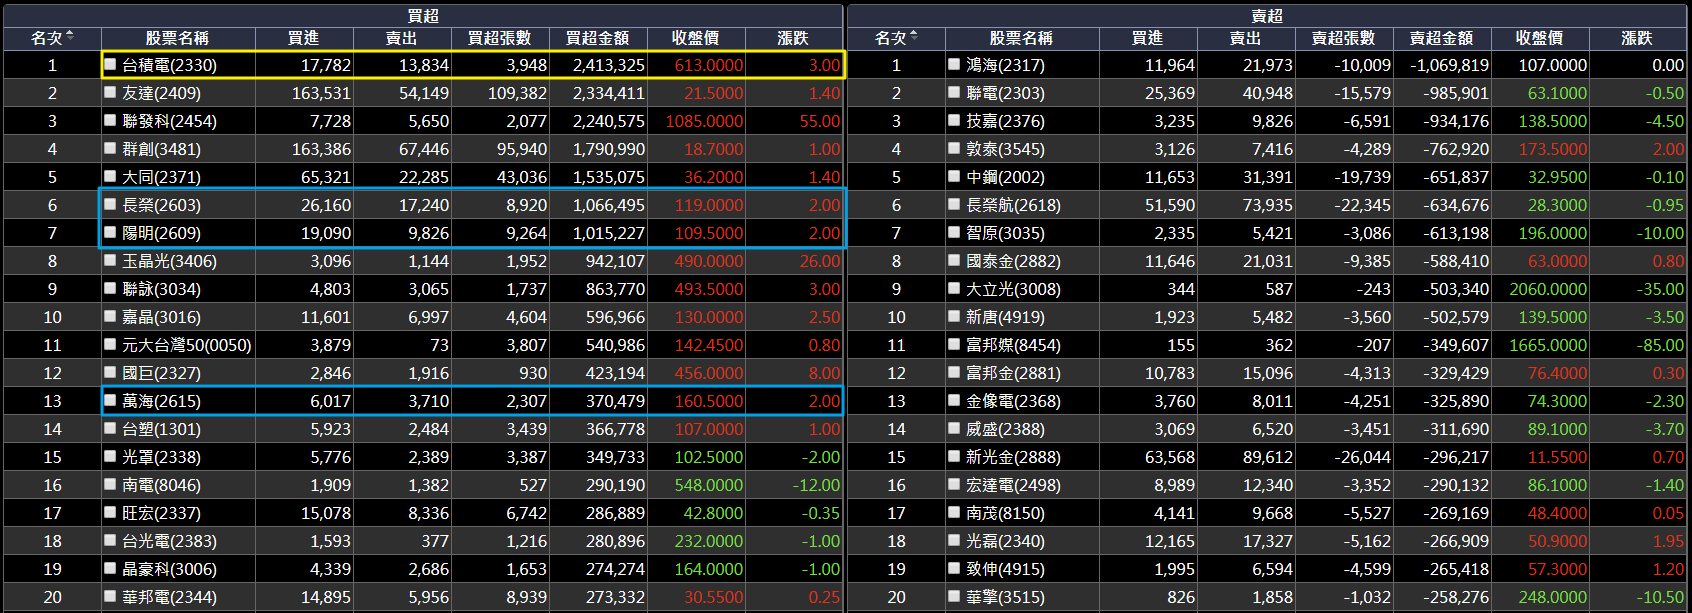1692x613 pixels.
Task: Open stock 富邦媒(8454)
Action: click(1014, 345)
